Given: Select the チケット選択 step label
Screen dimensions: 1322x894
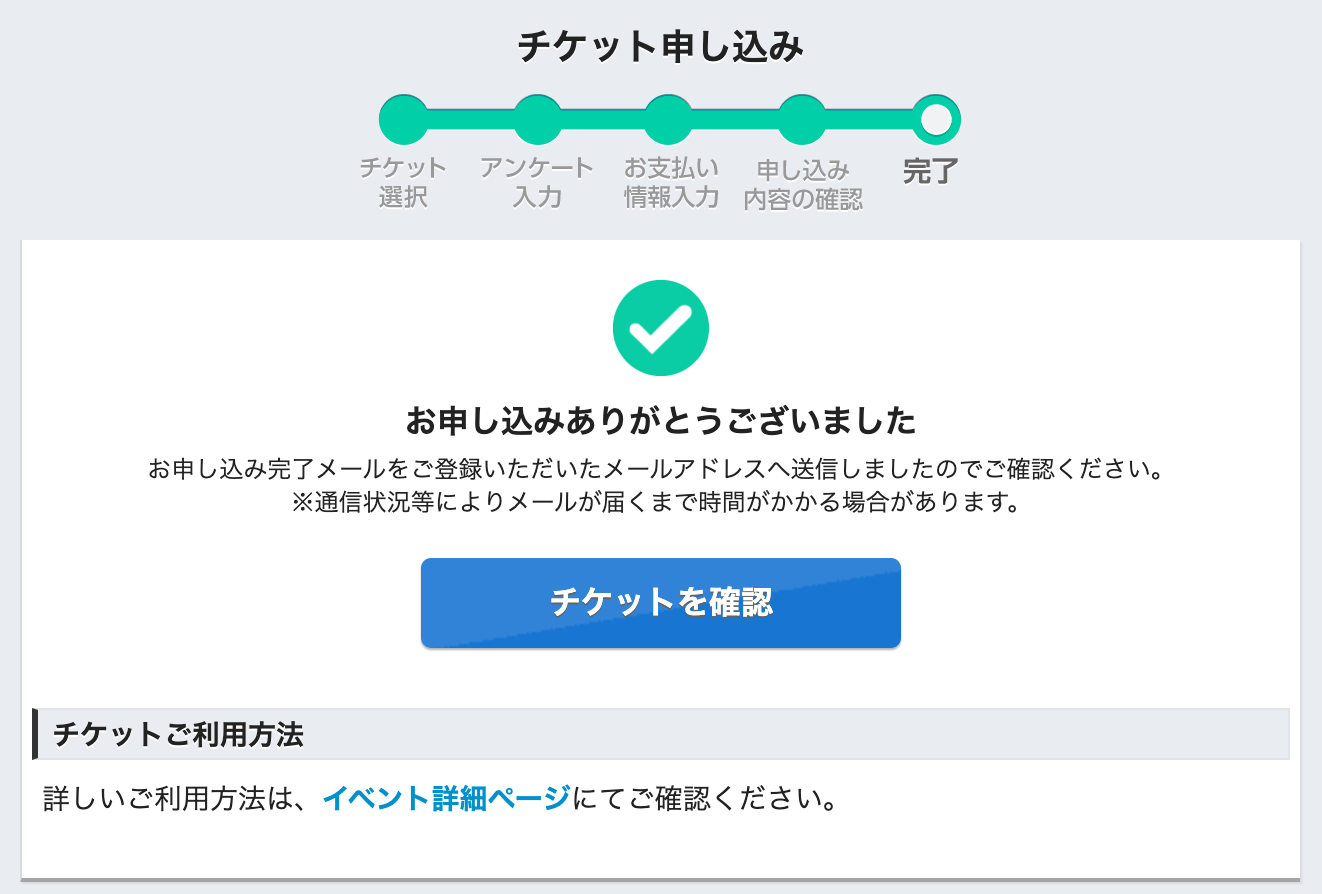Looking at the screenshot, I should pyautogui.click(x=403, y=182).
